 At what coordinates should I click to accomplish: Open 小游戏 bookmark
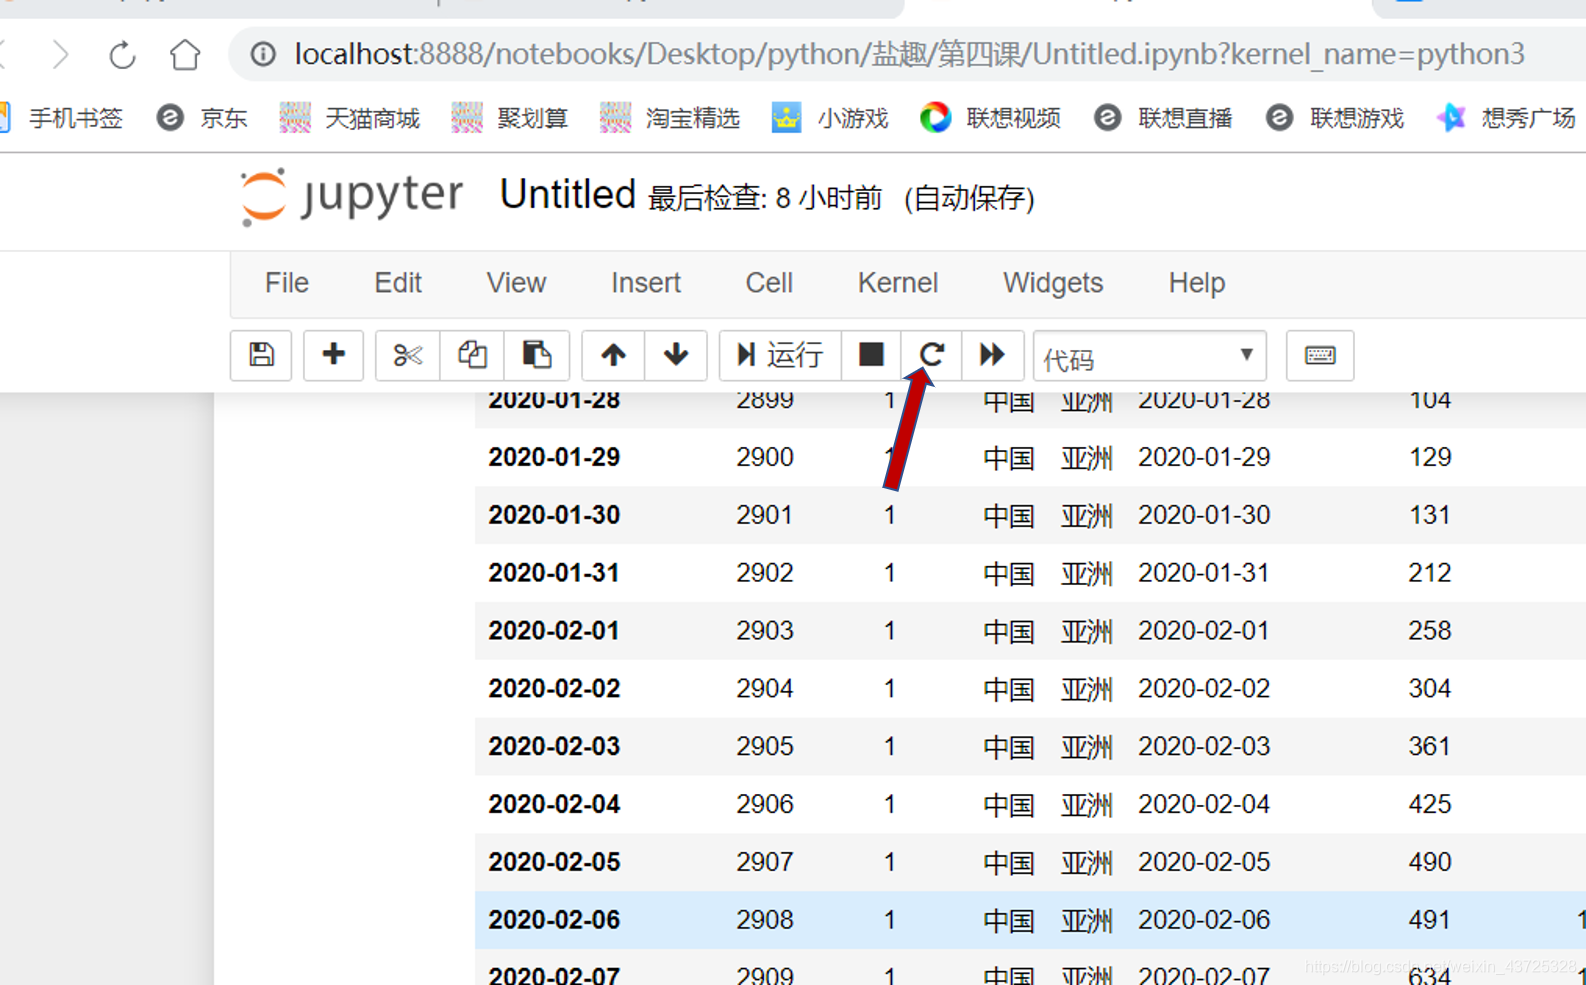[830, 119]
